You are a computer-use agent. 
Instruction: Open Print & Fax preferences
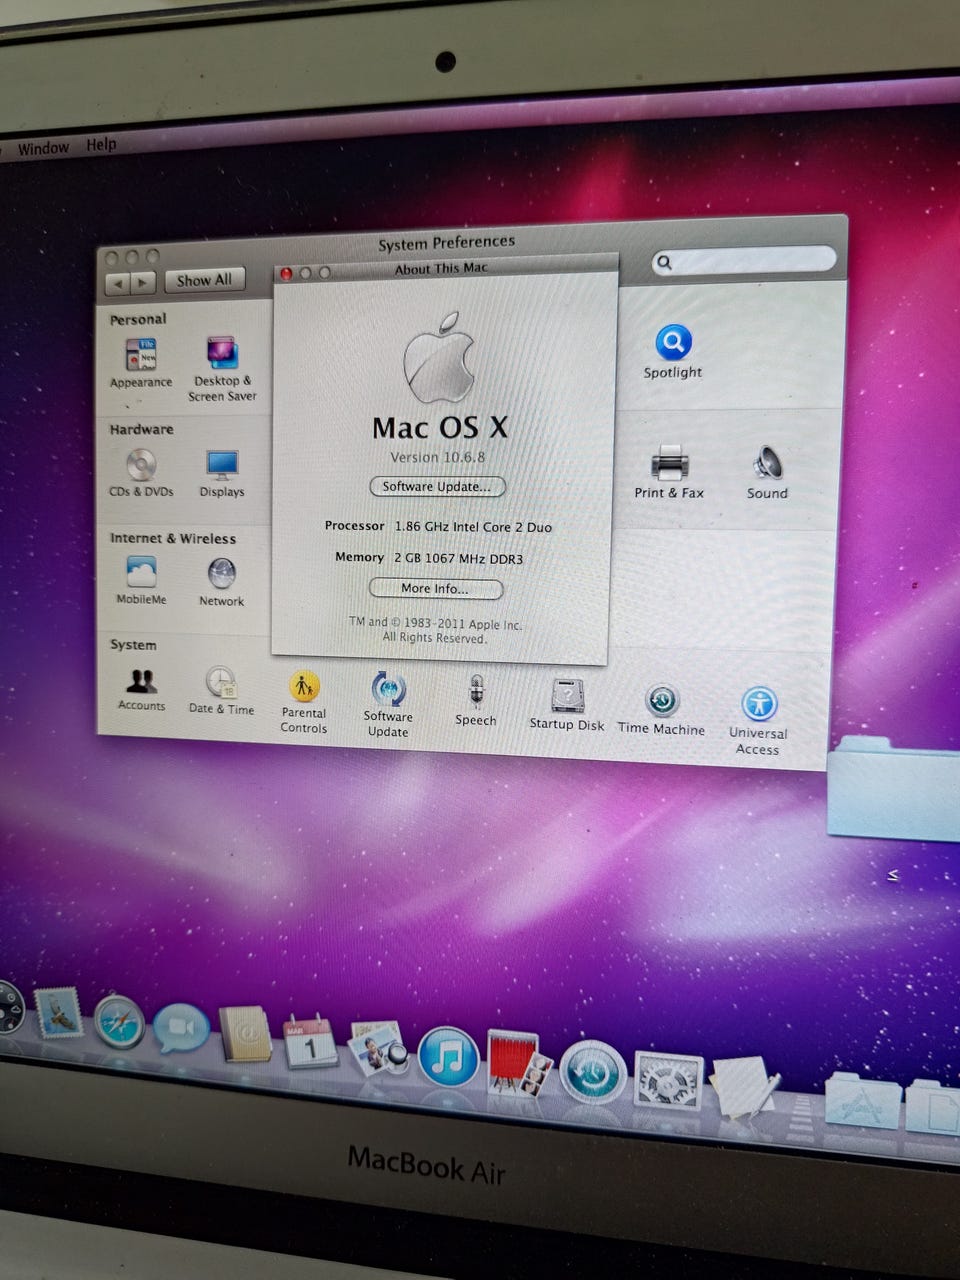(669, 465)
